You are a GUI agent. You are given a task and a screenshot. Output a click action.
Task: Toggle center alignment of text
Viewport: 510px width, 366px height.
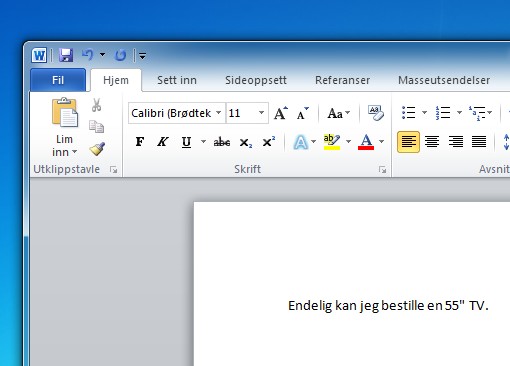point(432,142)
